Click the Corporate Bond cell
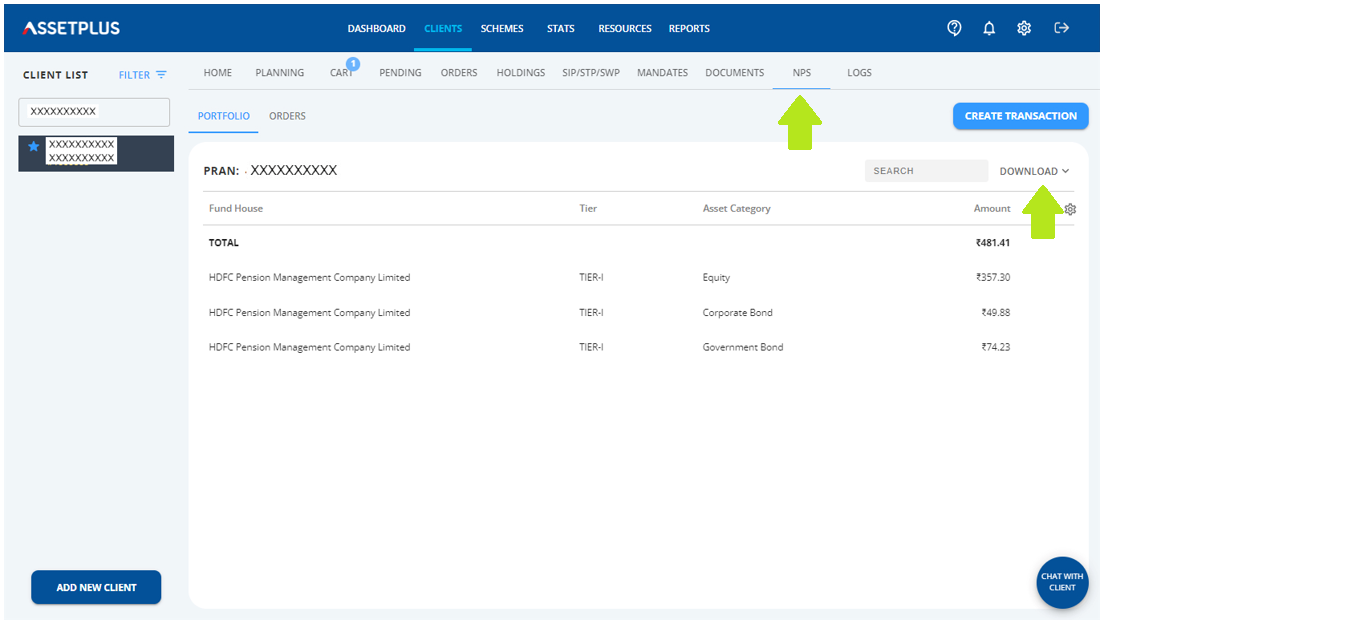This screenshot has height=644, width=1360. (x=737, y=313)
